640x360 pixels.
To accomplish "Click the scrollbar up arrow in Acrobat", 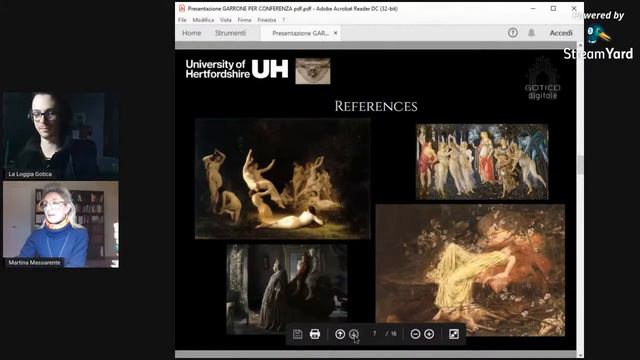I will click(x=580, y=45).
